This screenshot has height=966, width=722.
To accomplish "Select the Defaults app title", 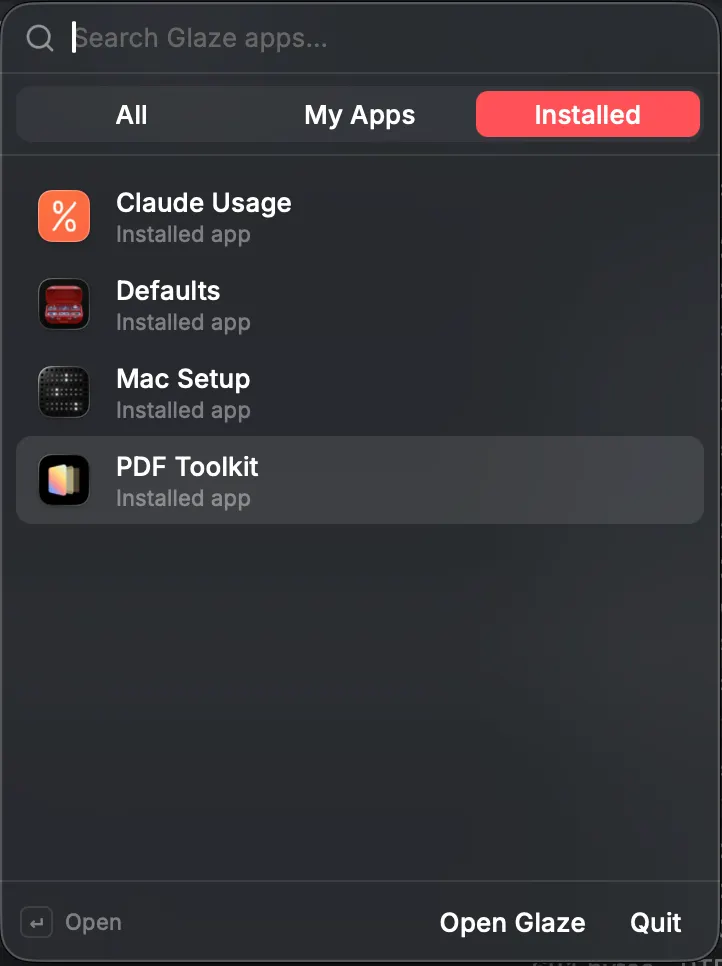I will [x=168, y=291].
